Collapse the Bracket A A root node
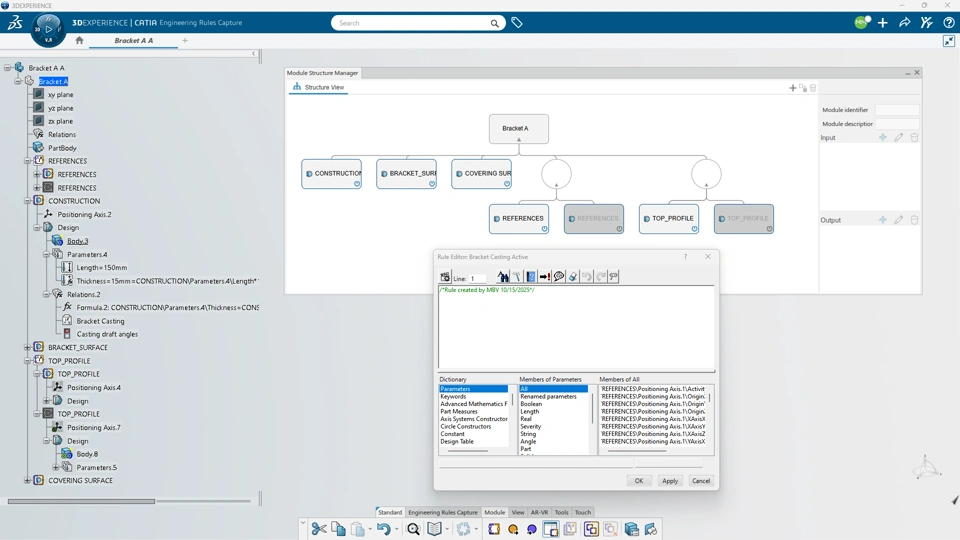Viewport: 960px width, 540px height. point(8,68)
